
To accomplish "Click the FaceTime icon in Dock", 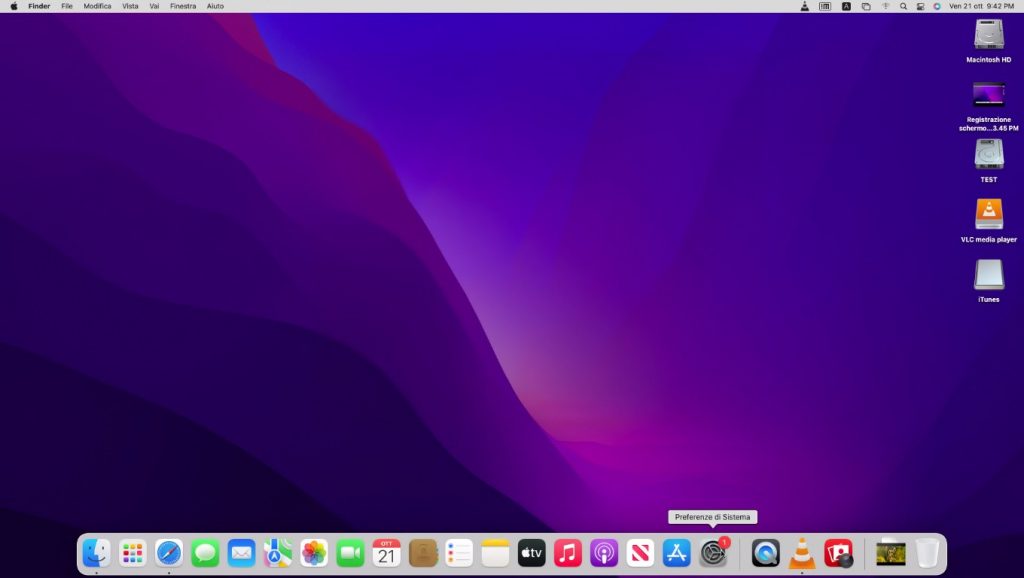I will (350, 552).
